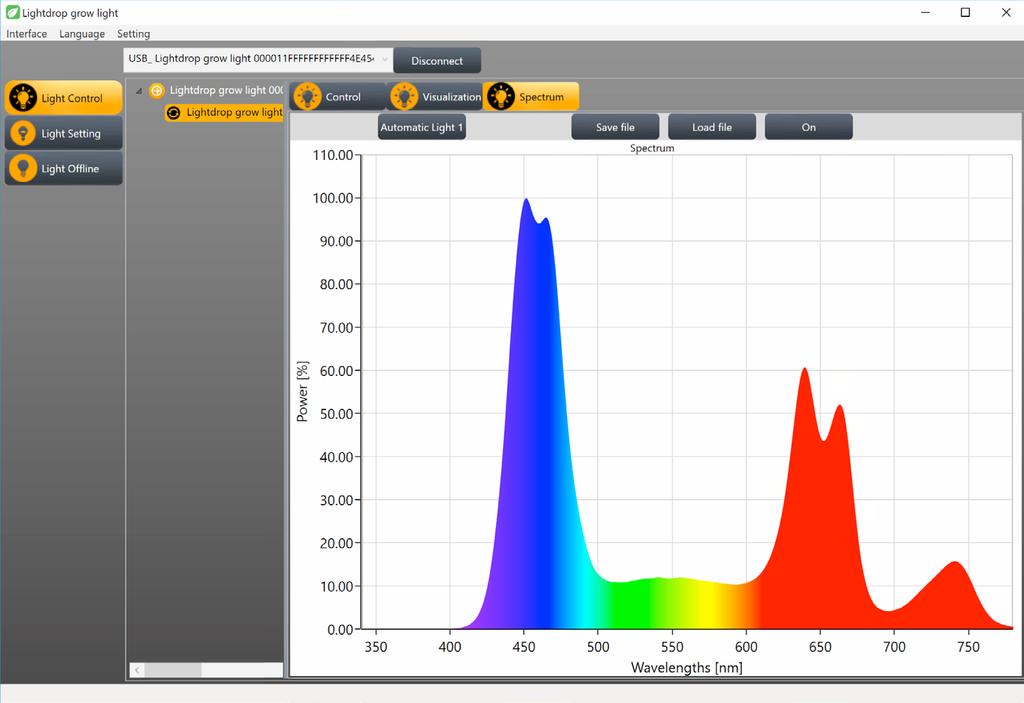Click the 550 x-axis value
This screenshot has height=703, width=1024.
[x=672, y=647]
